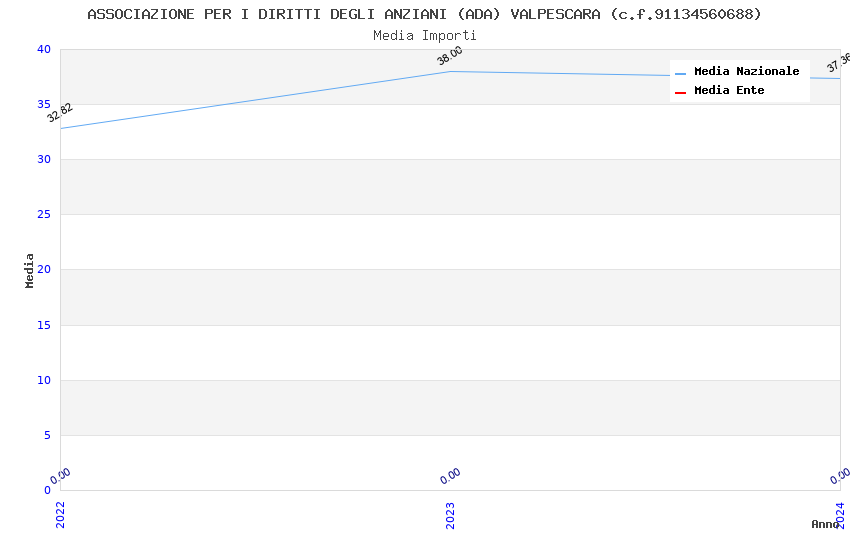Click the 32.82 data label

pos(60,113)
